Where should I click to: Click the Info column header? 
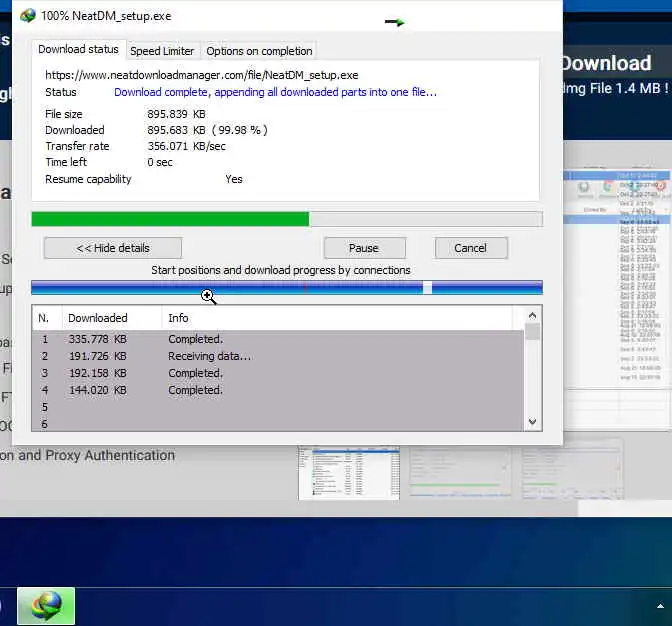pos(337,318)
